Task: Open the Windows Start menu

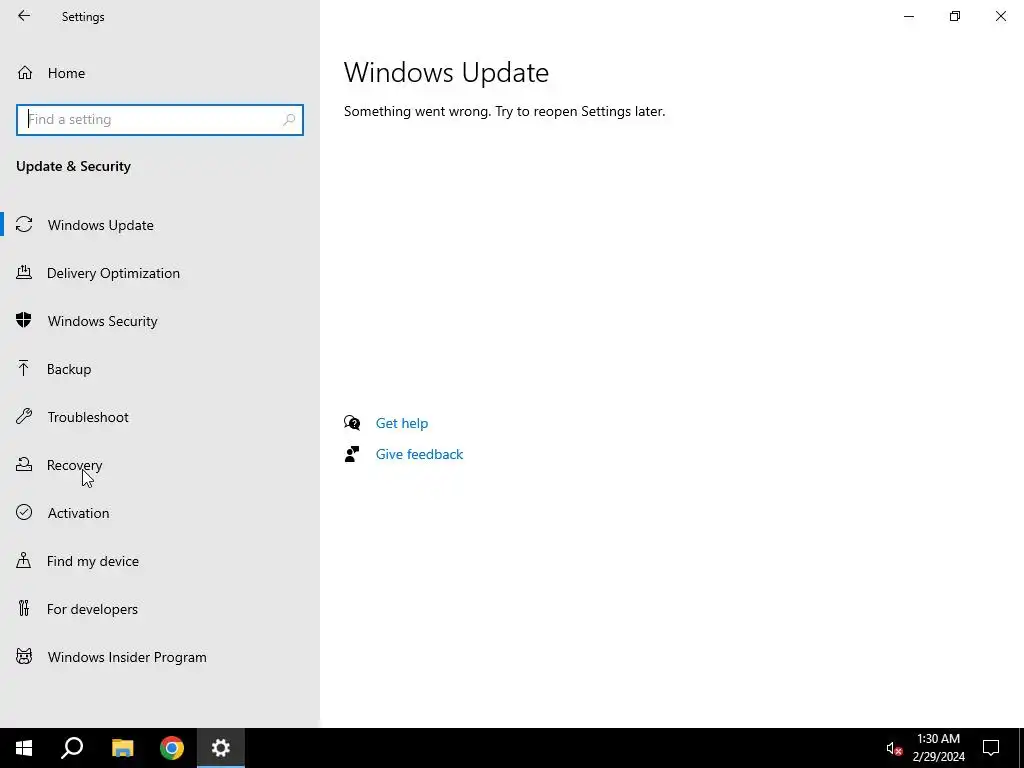Action: click(24, 748)
